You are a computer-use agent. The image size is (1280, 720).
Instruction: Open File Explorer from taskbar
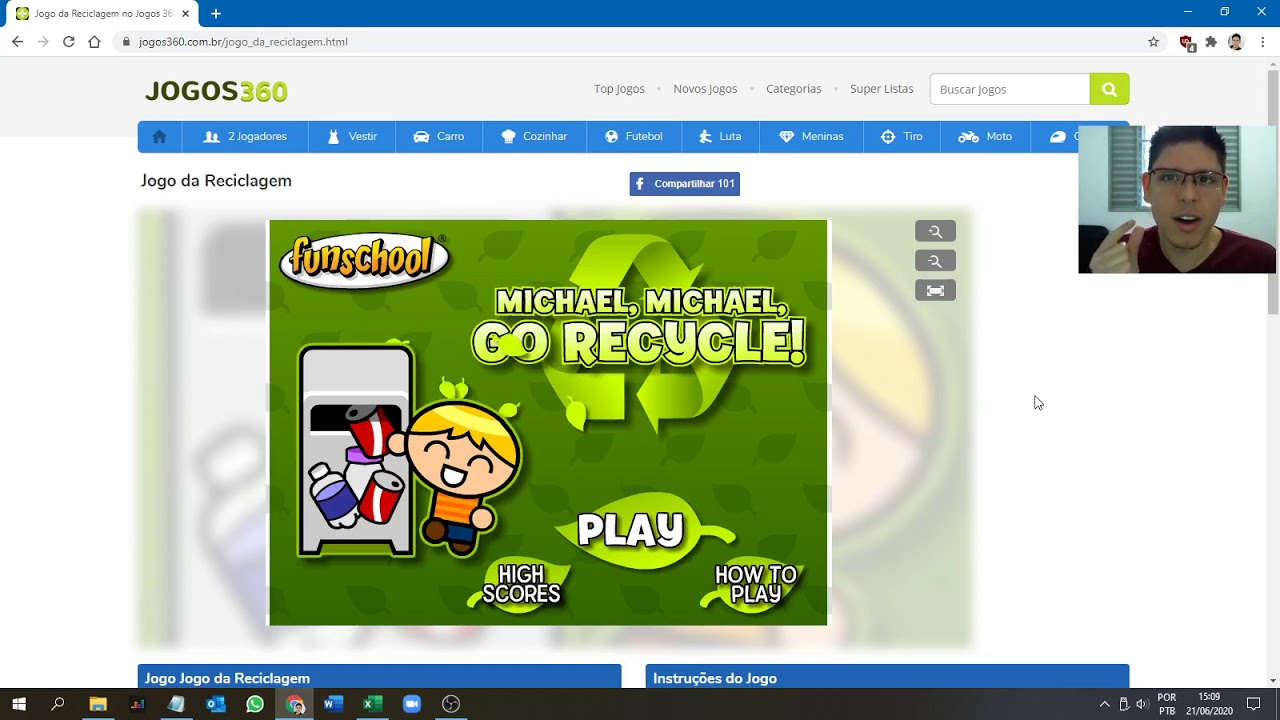pyautogui.click(x=98, y=704)
